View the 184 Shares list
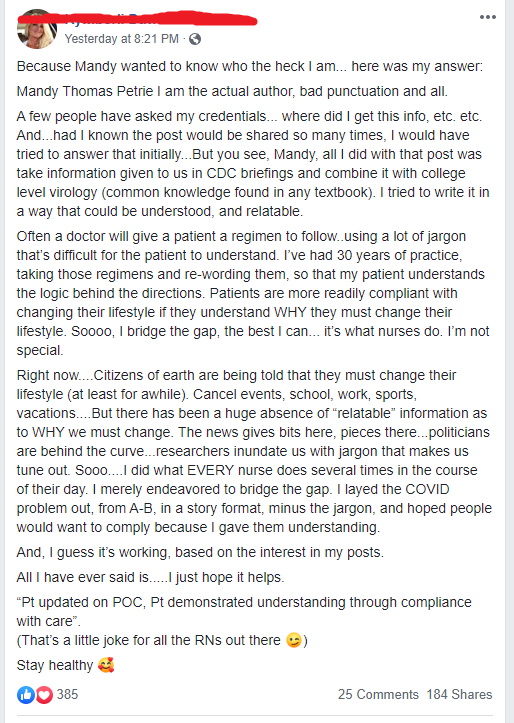 tap(459, 694)
